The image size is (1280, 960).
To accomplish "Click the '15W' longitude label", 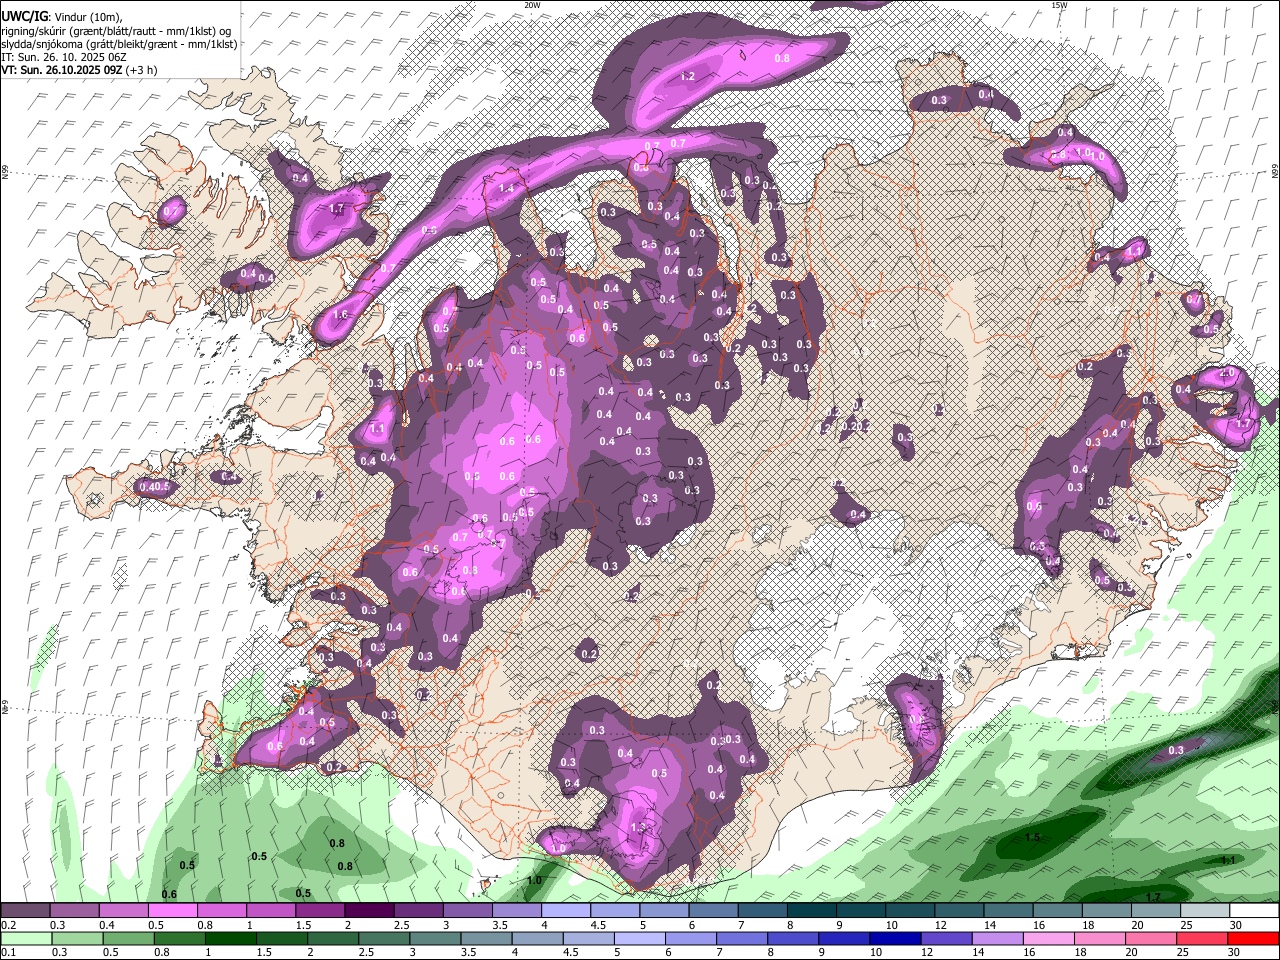I will click(x=1059, y=5).
